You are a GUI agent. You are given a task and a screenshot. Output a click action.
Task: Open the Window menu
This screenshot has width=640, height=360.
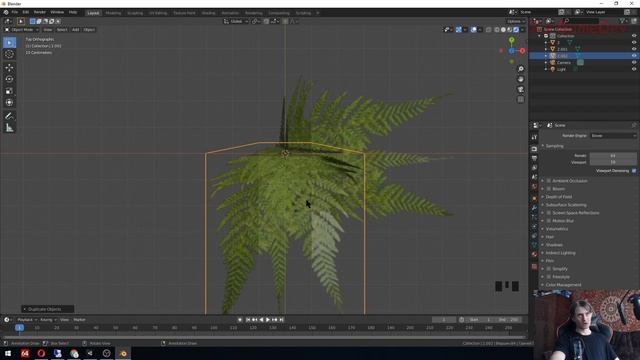pos(57,12)
